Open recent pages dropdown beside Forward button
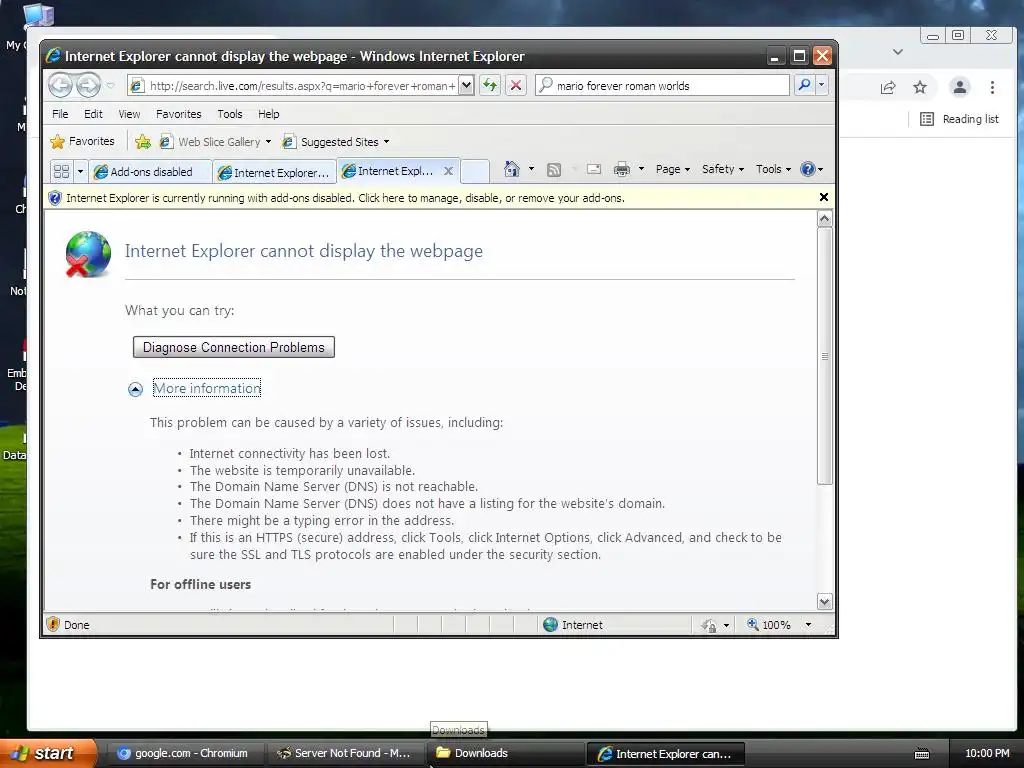Screen dimensions: 1024x768 coord(110,86)
